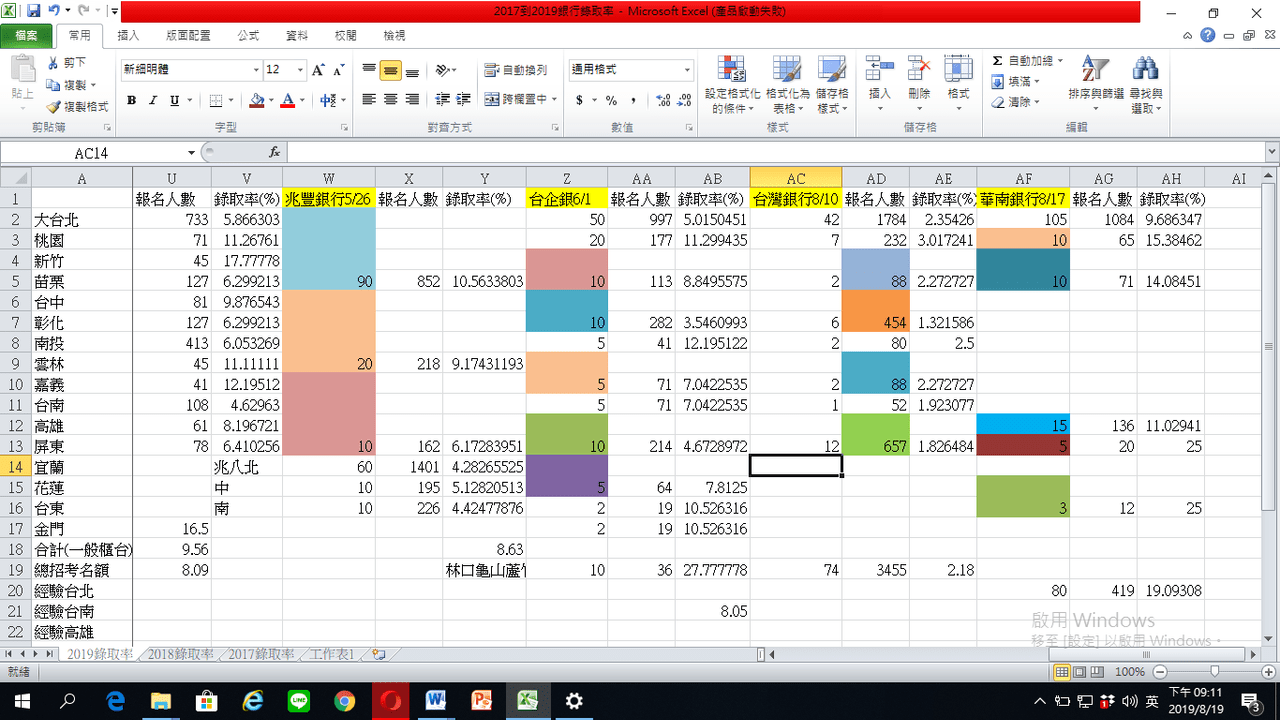Image resolution: width=1280 pixels, height=720 pixels.
Task: Switch to Page Layout view in the status bar
Action: coord(1080,672)
